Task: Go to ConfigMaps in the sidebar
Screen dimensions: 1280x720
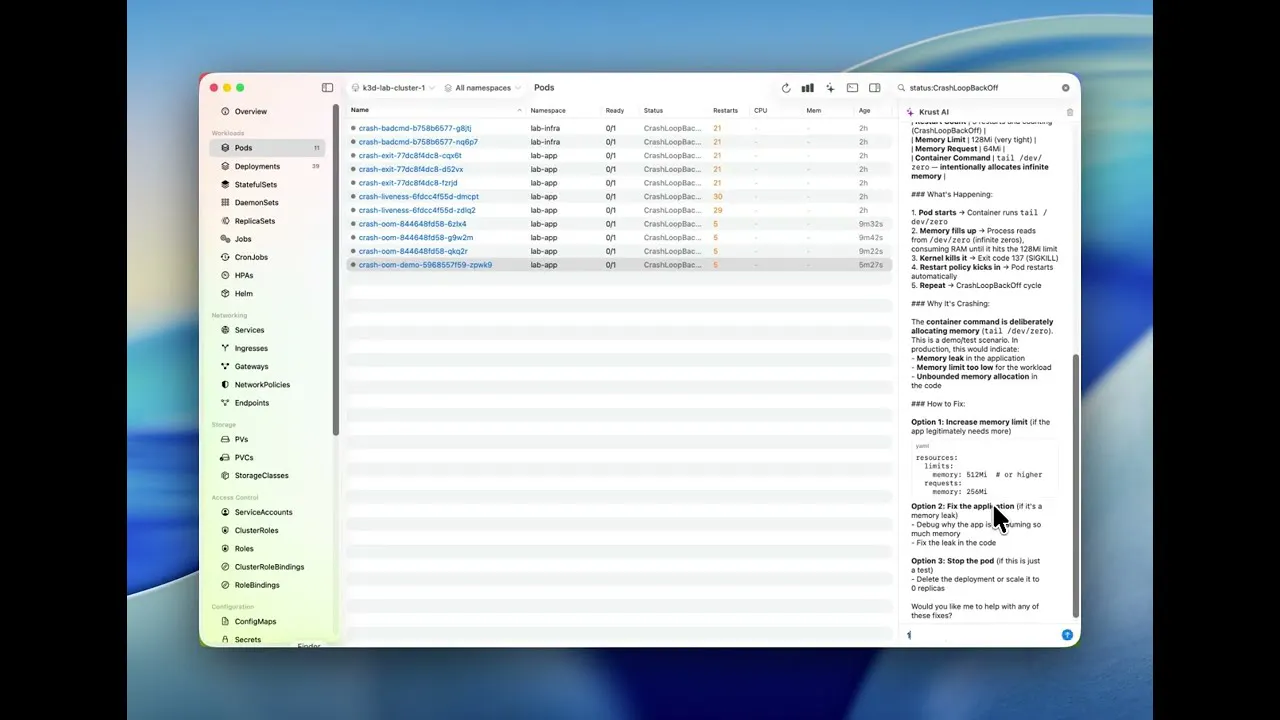Action: (255, 621)
